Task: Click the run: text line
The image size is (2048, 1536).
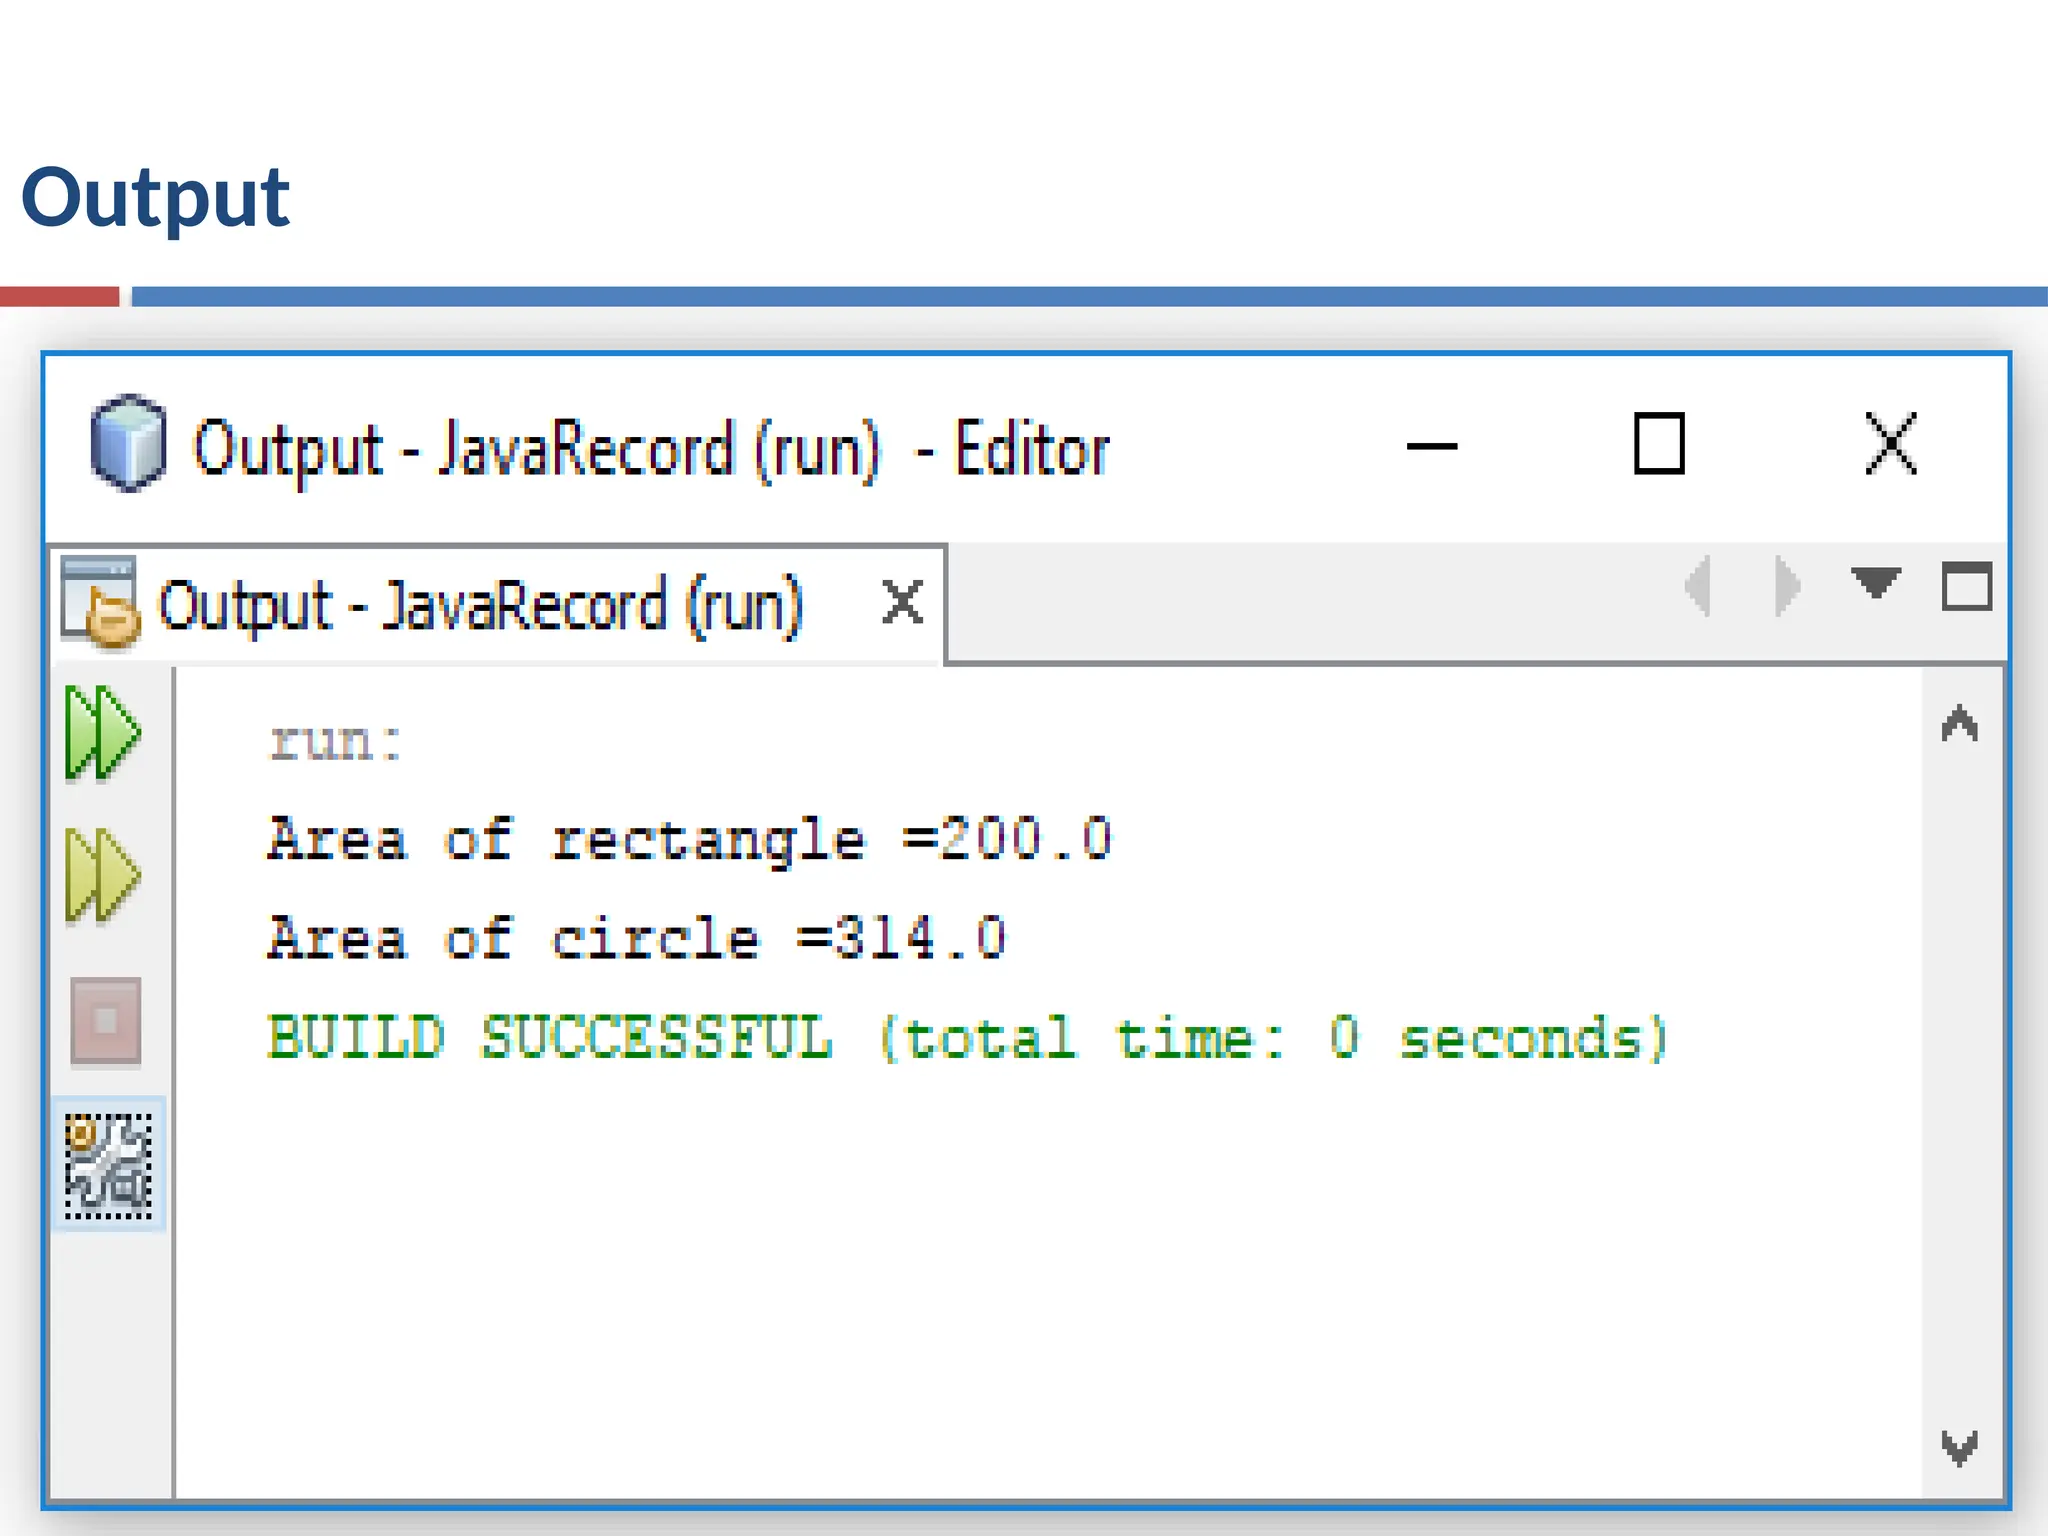Action: click(336, 742)
